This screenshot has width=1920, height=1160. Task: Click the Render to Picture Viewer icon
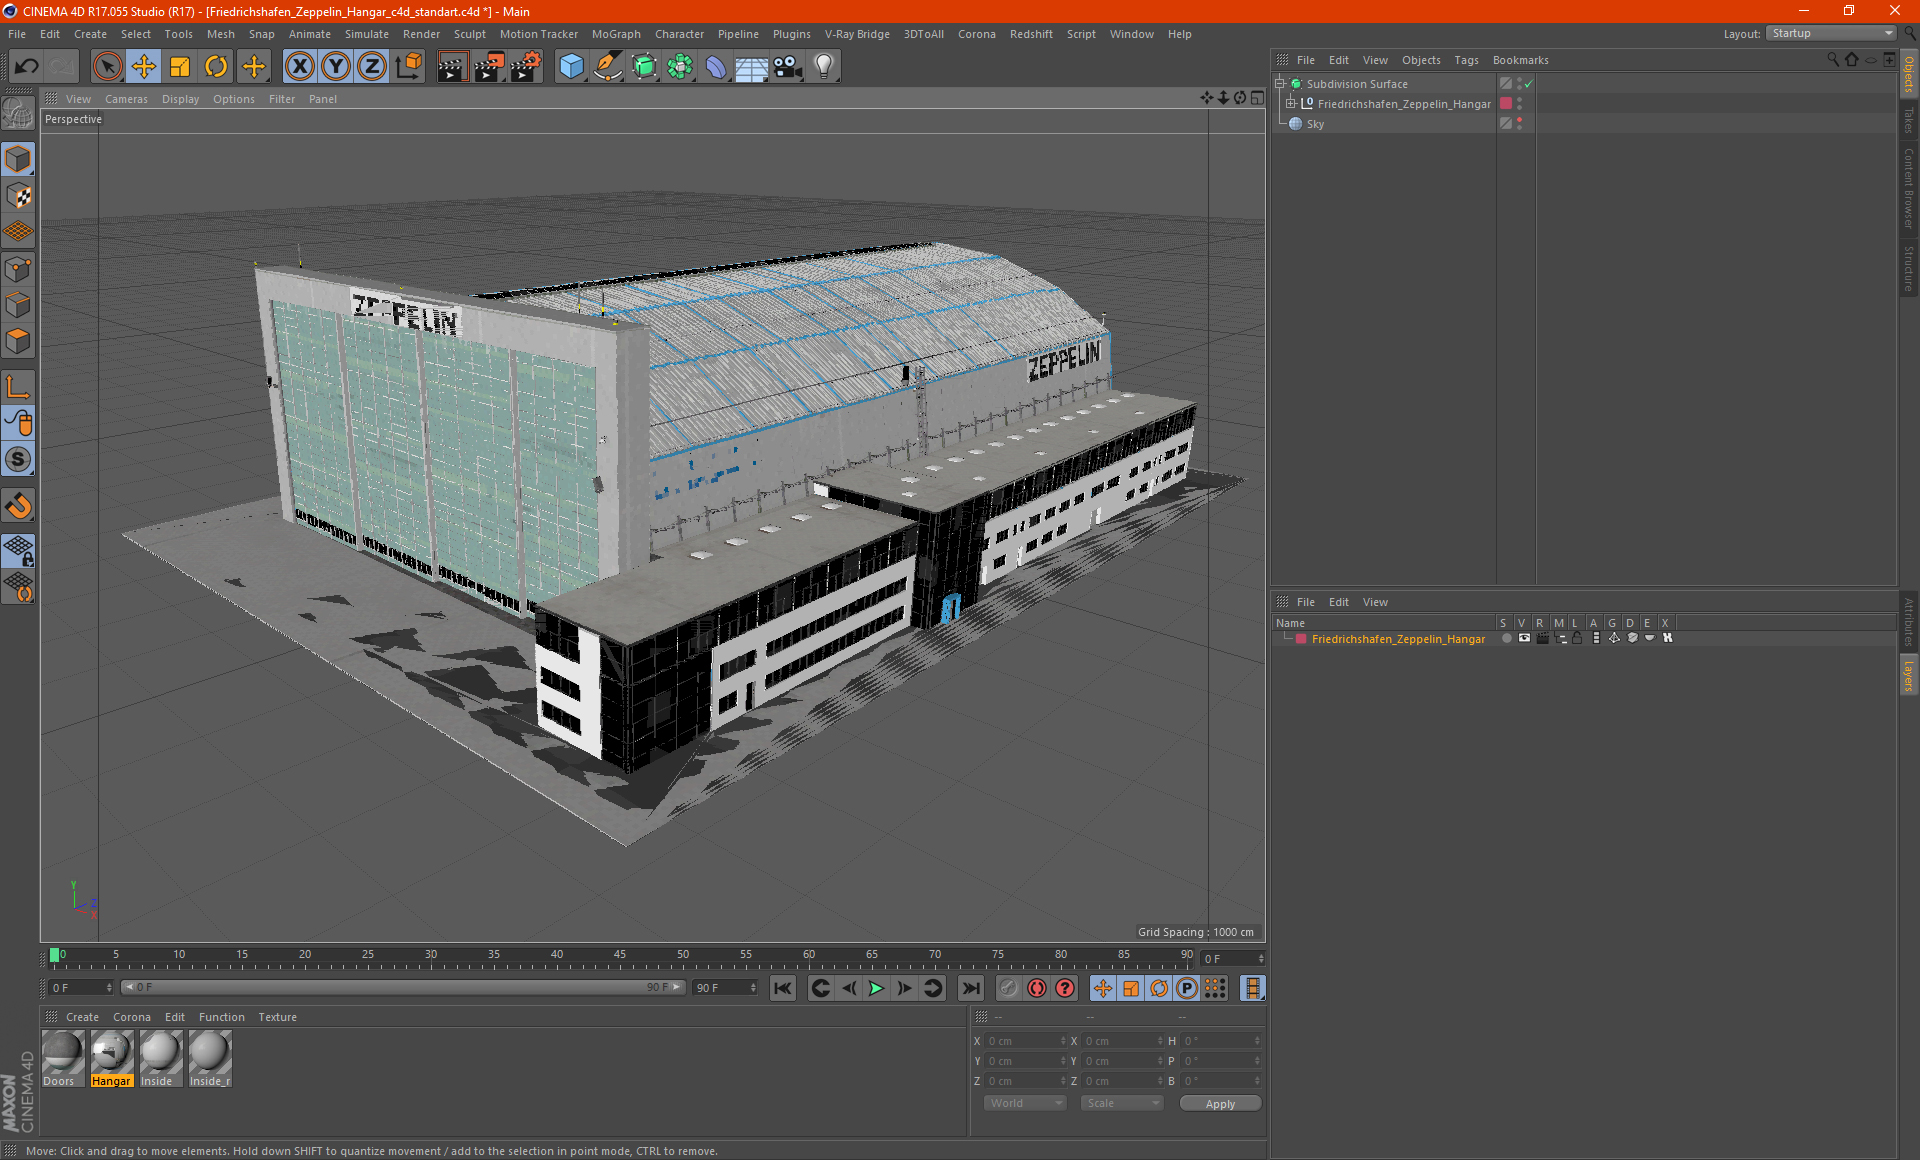[489, 66]
